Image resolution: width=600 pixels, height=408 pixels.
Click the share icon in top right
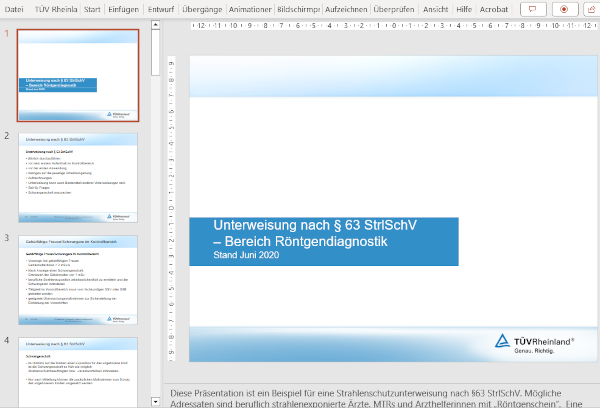[x=593, y=8]
